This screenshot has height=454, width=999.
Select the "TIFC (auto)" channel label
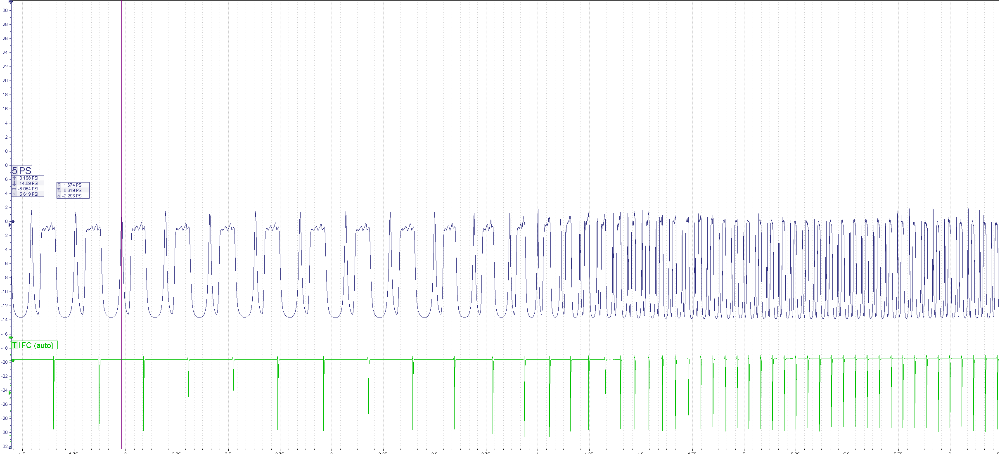[34, 345]
